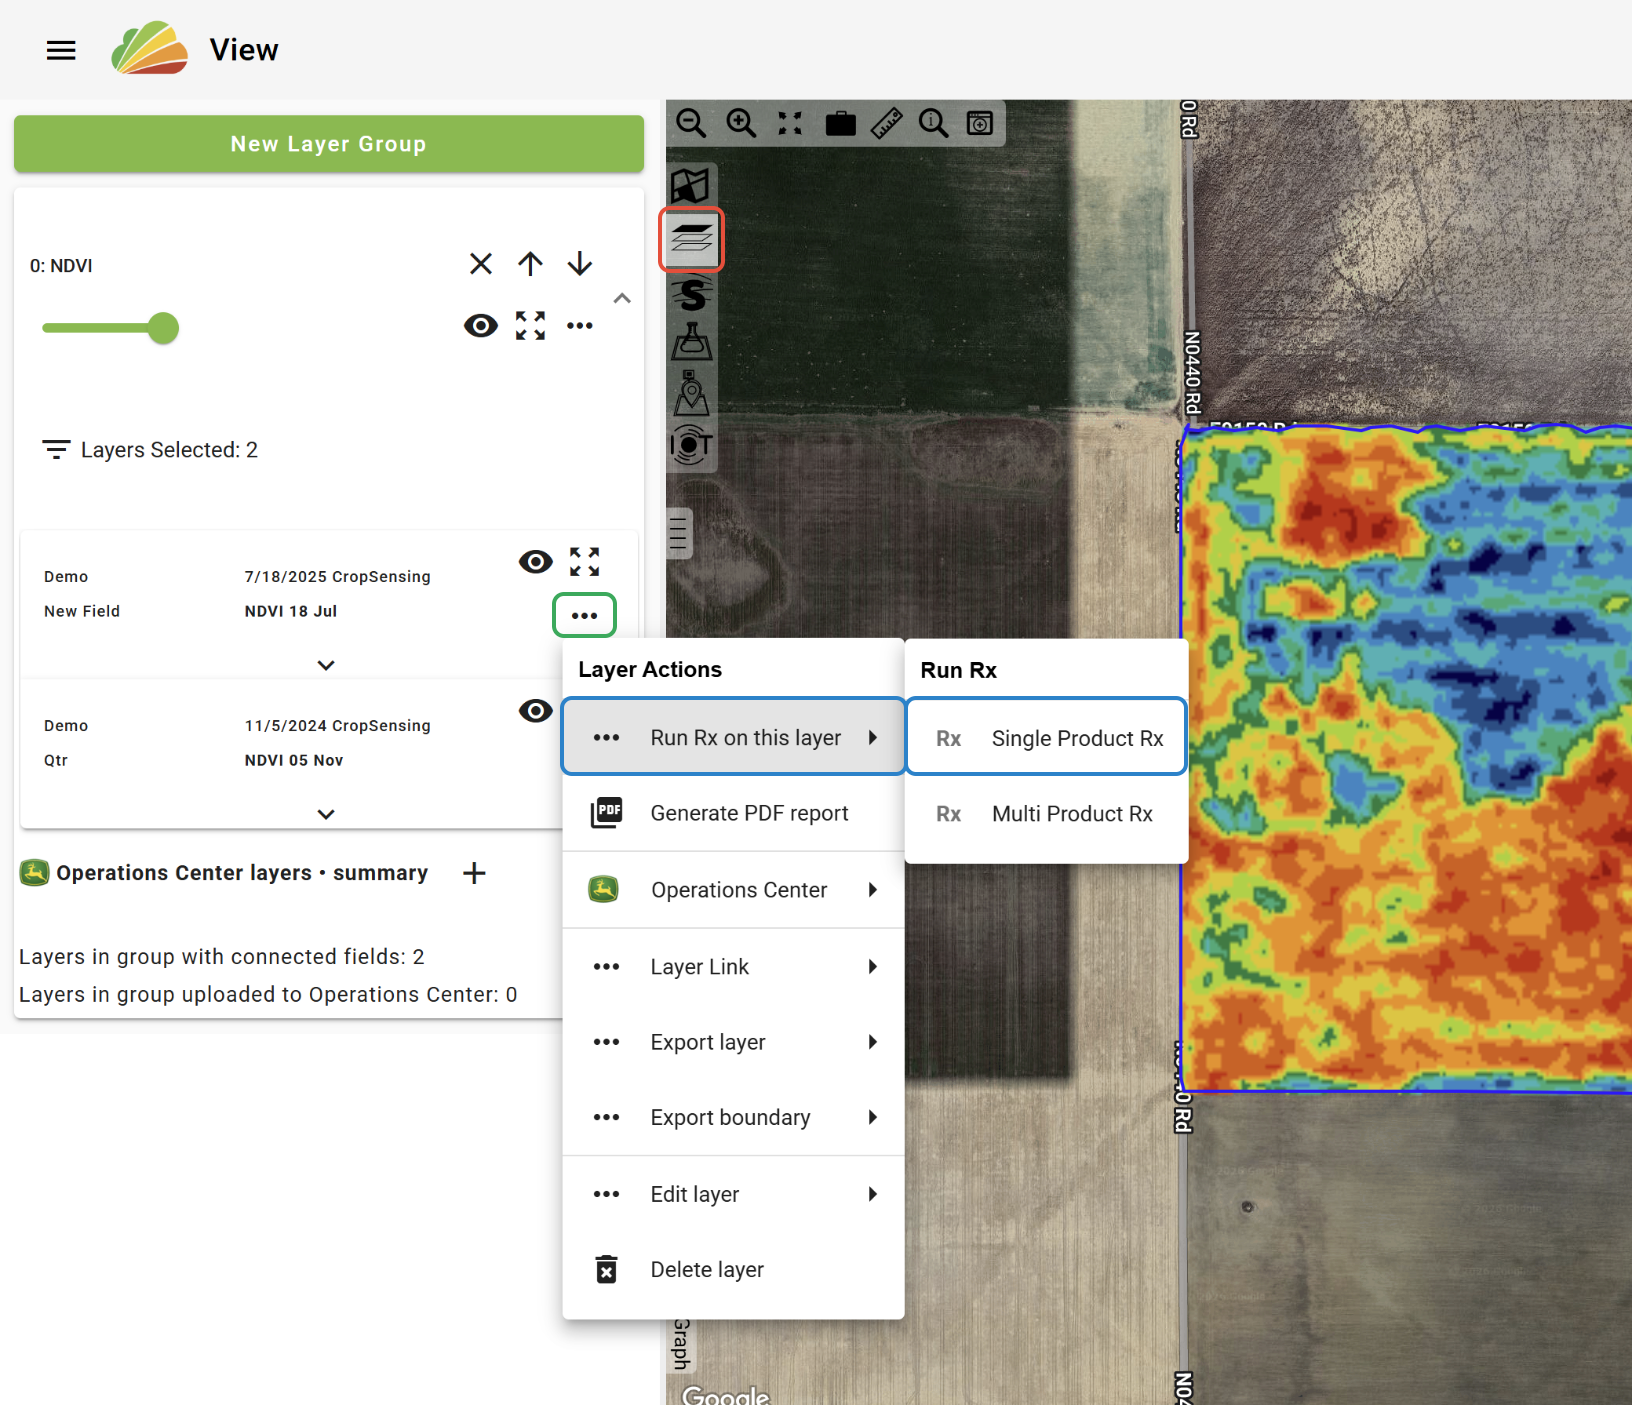Open the hamburger main menu
The height and width of the screenshot is (1405, 1632).
61,50
